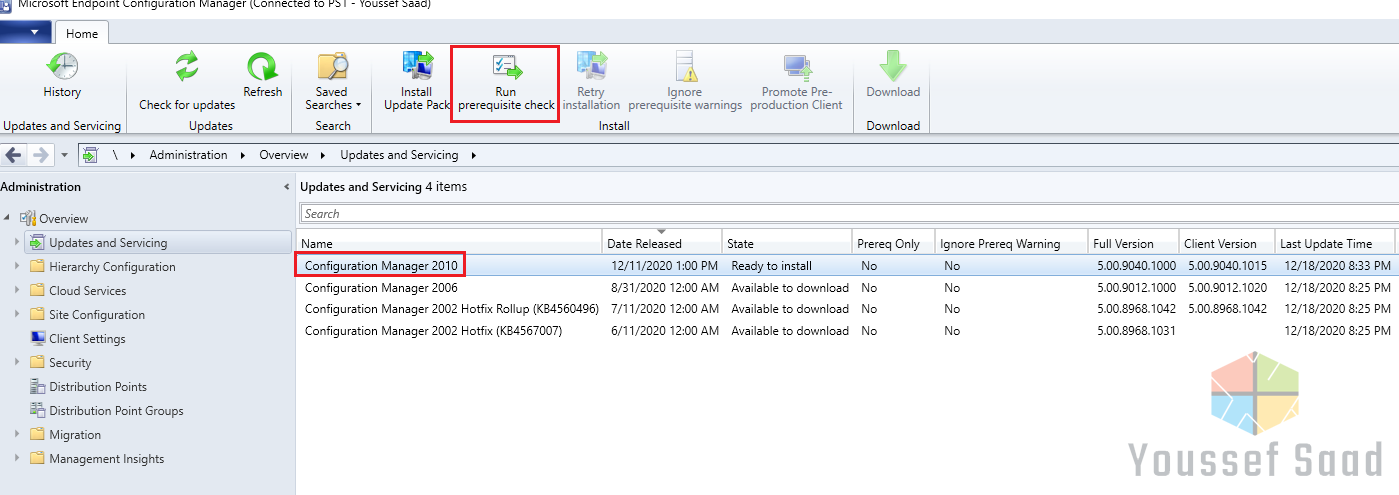Click Promote Pre-production Client
This screenshot has width=1399, height=495.
tap(796, 82)
